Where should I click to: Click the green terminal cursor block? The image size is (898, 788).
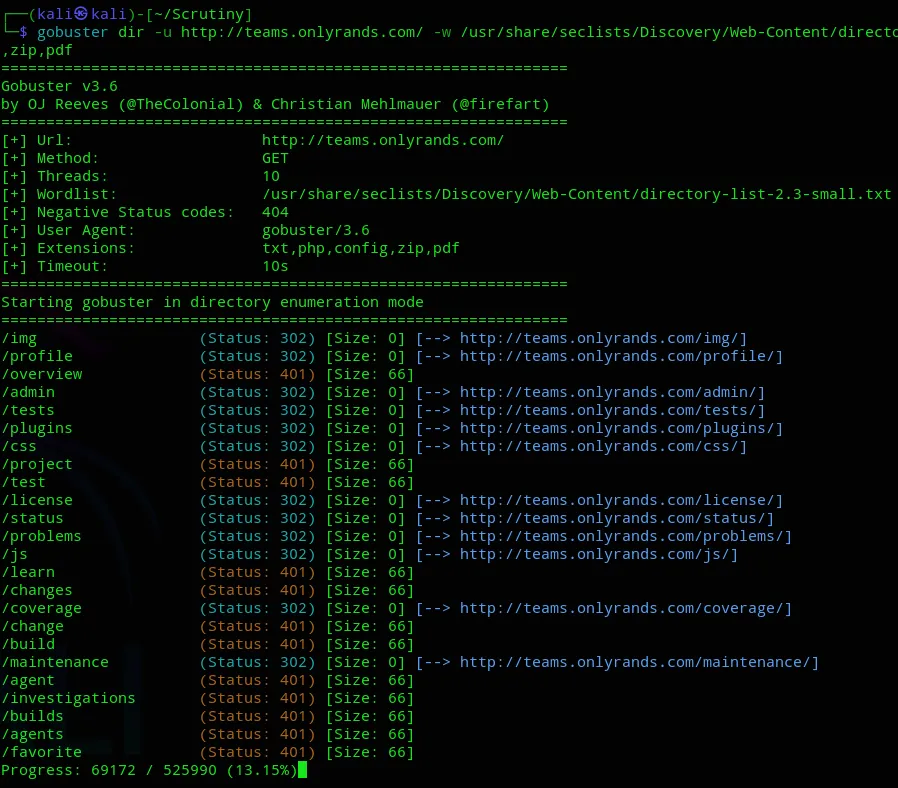302,770
